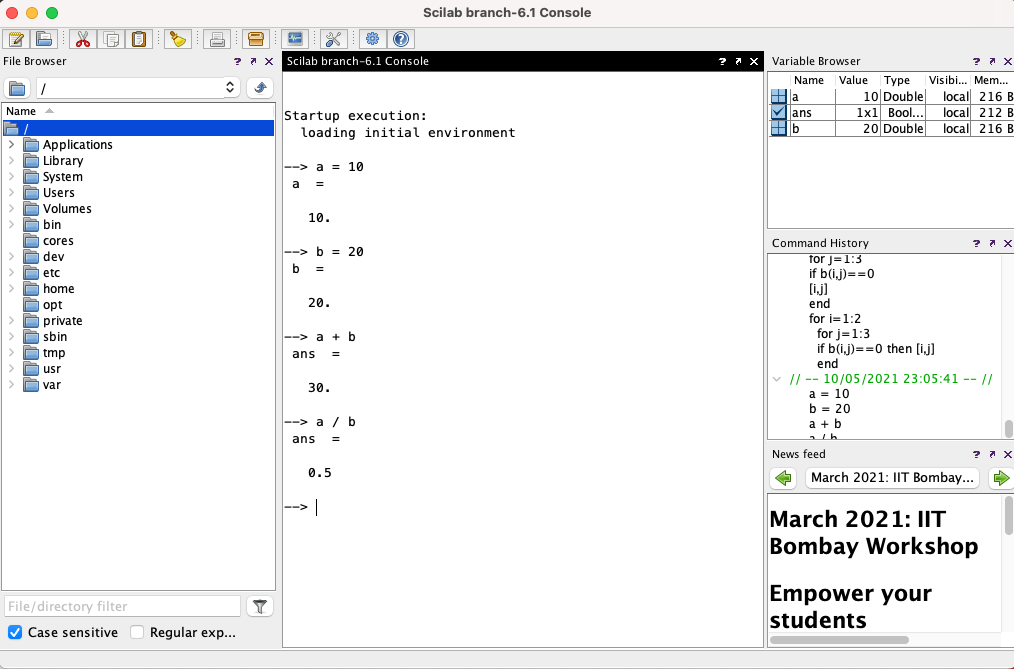Click the Paste clipboard icon
This screenshot has height=669, width=1014.
point(139,39)
